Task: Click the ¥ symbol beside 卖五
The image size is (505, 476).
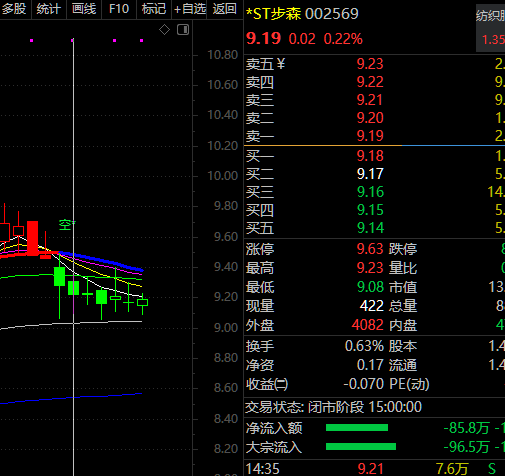Action: point(281,63)
